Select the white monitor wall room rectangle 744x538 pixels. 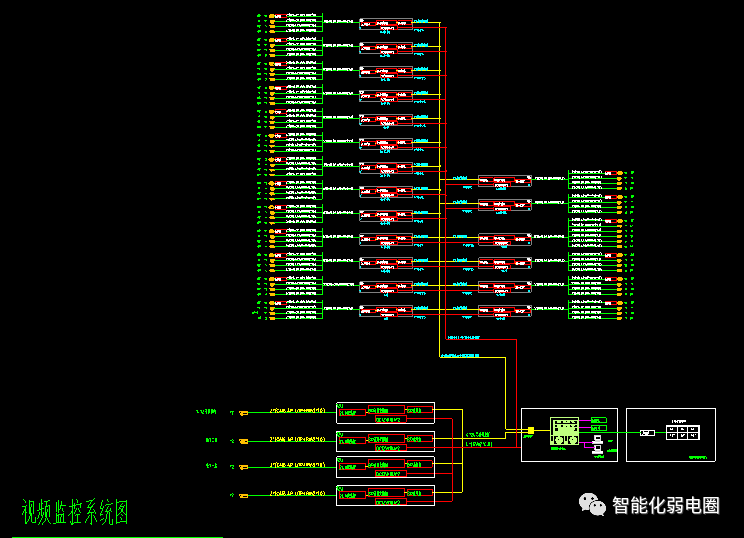tap(671, 435)
